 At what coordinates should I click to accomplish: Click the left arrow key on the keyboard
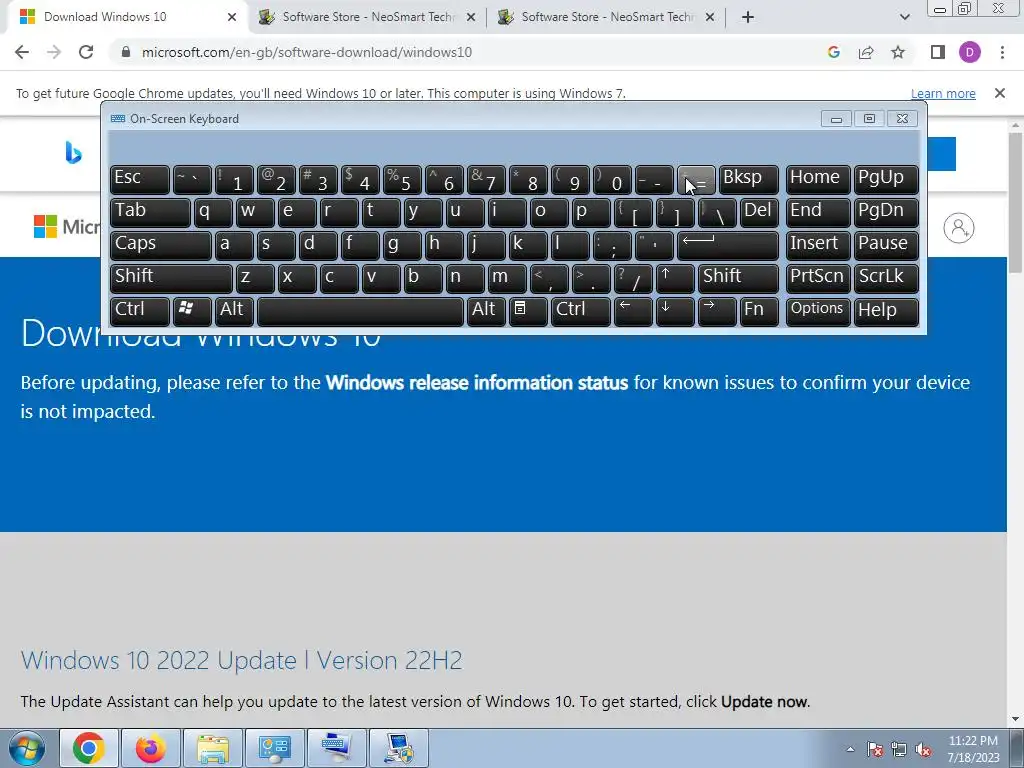tap(633, 311)
